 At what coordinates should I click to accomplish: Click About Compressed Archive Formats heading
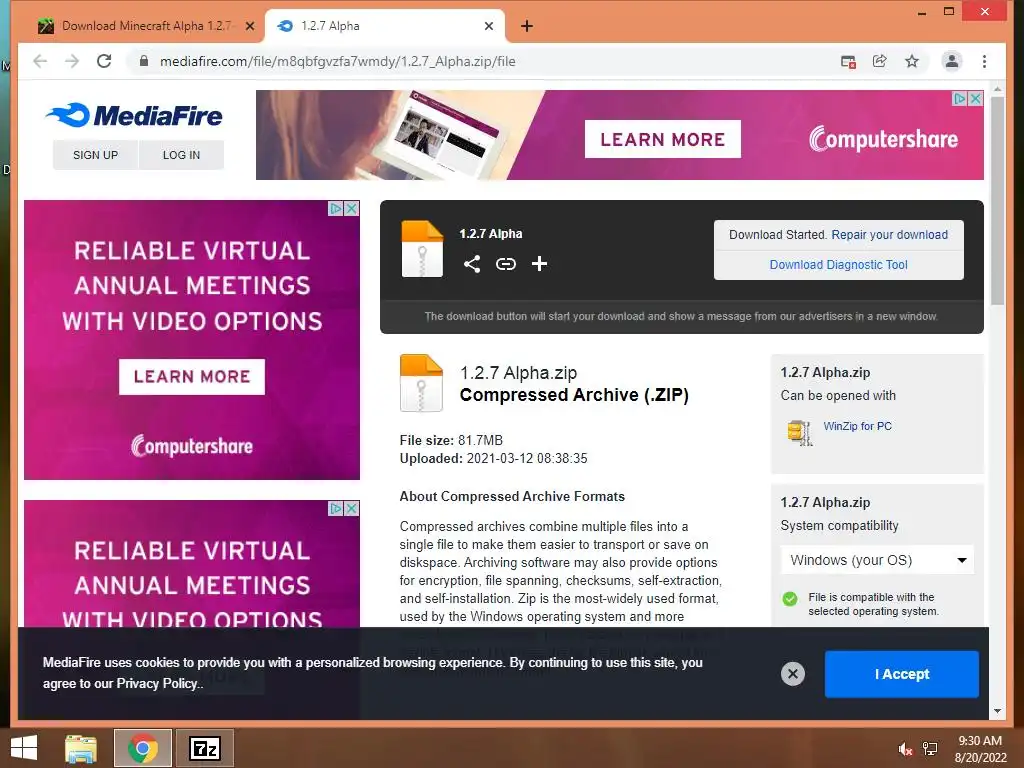click(x=512, y=496)
